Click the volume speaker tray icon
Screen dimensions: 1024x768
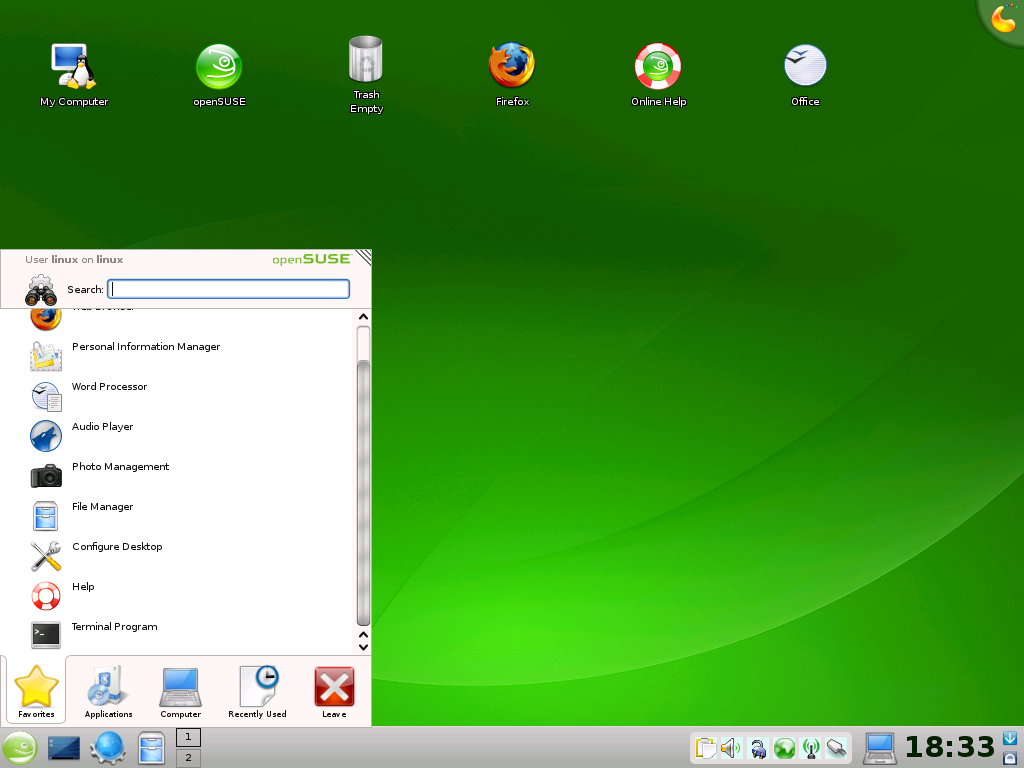click(730, 748)
